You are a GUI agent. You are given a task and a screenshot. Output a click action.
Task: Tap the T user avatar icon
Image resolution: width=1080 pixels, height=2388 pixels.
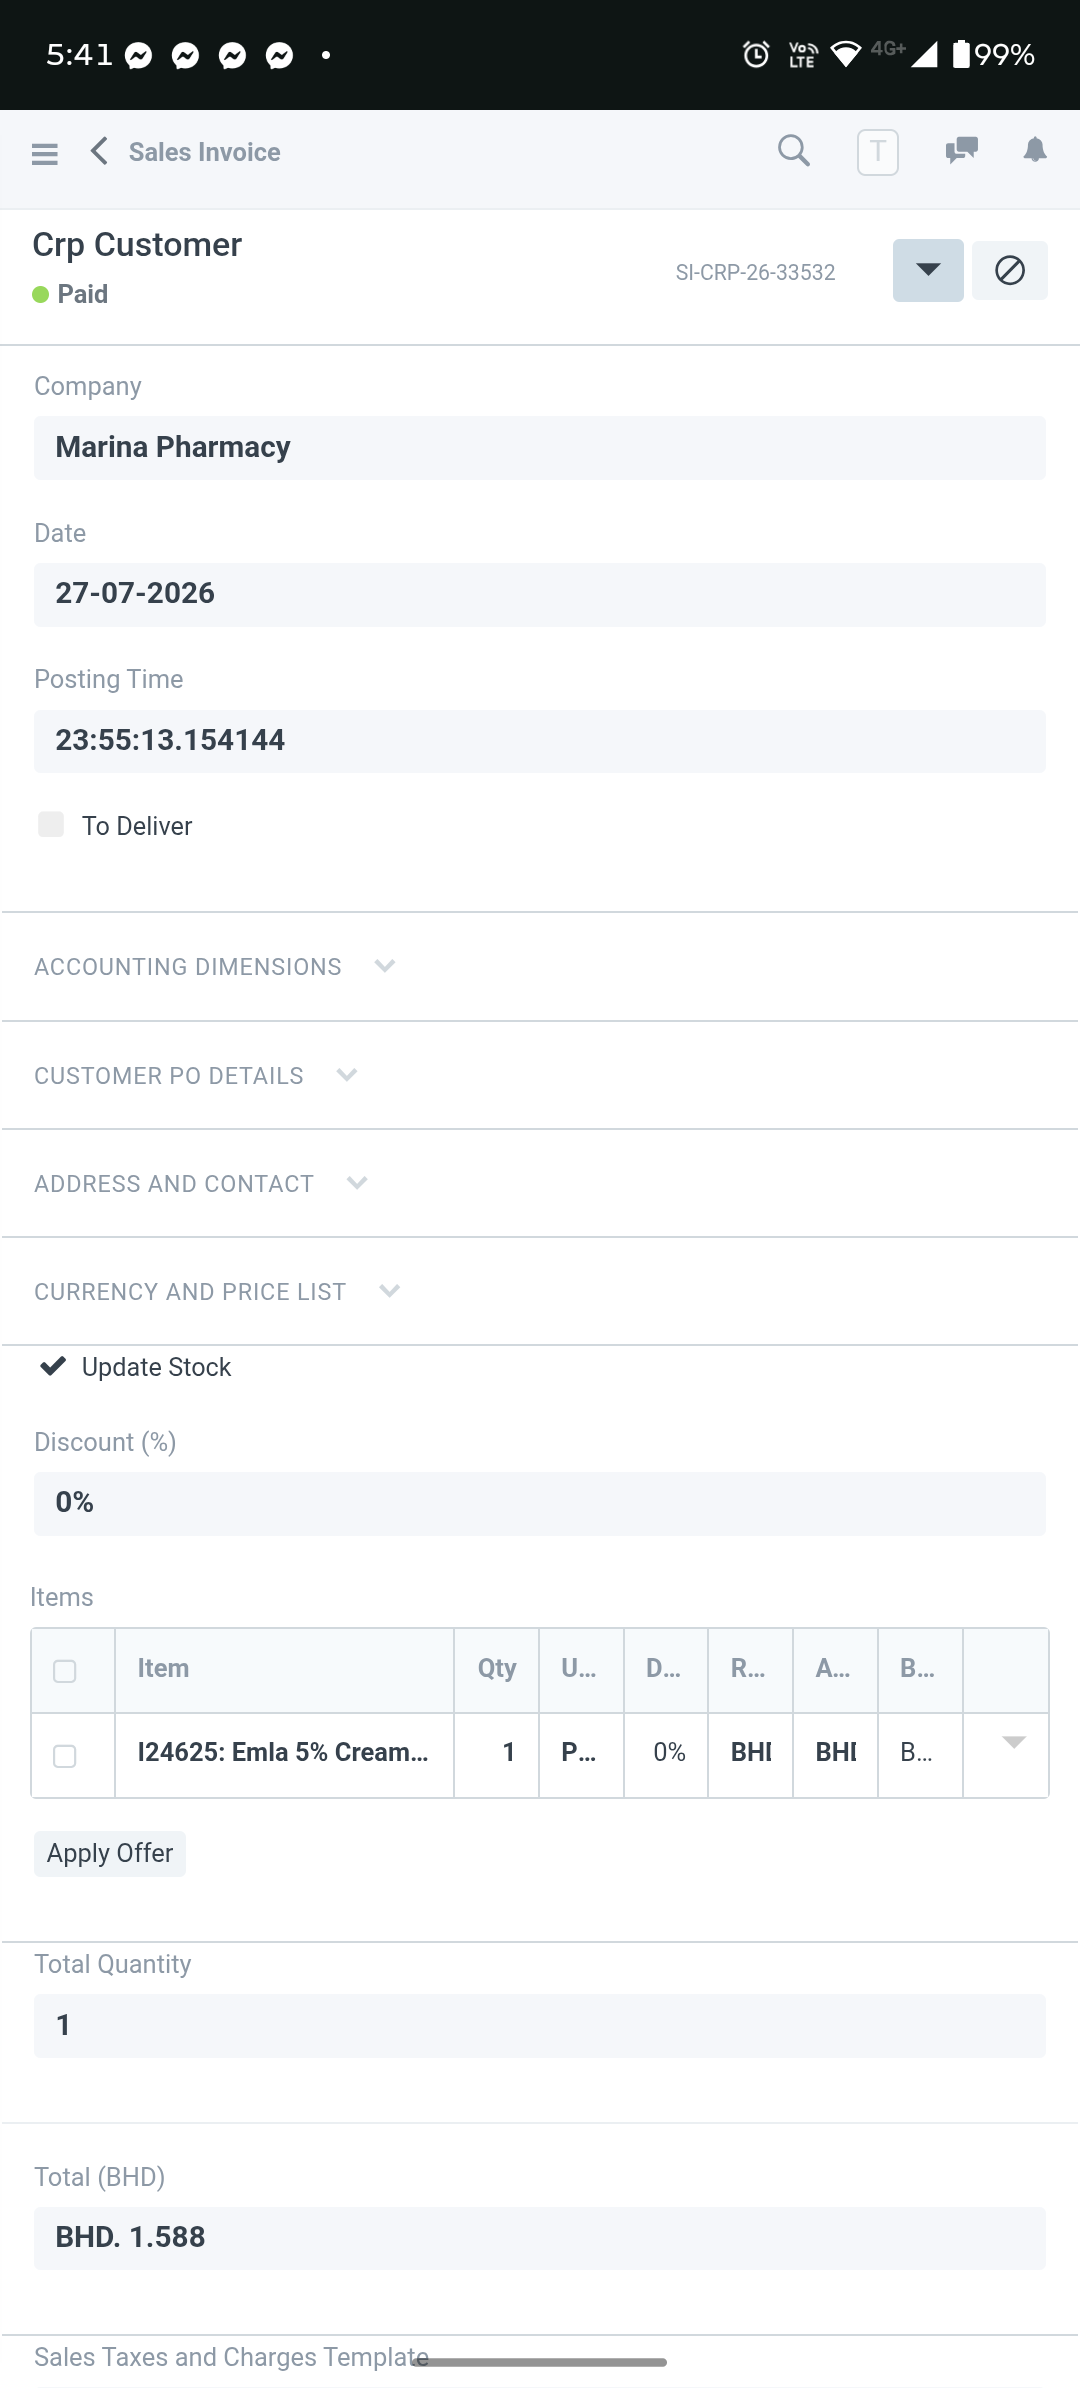878,152
